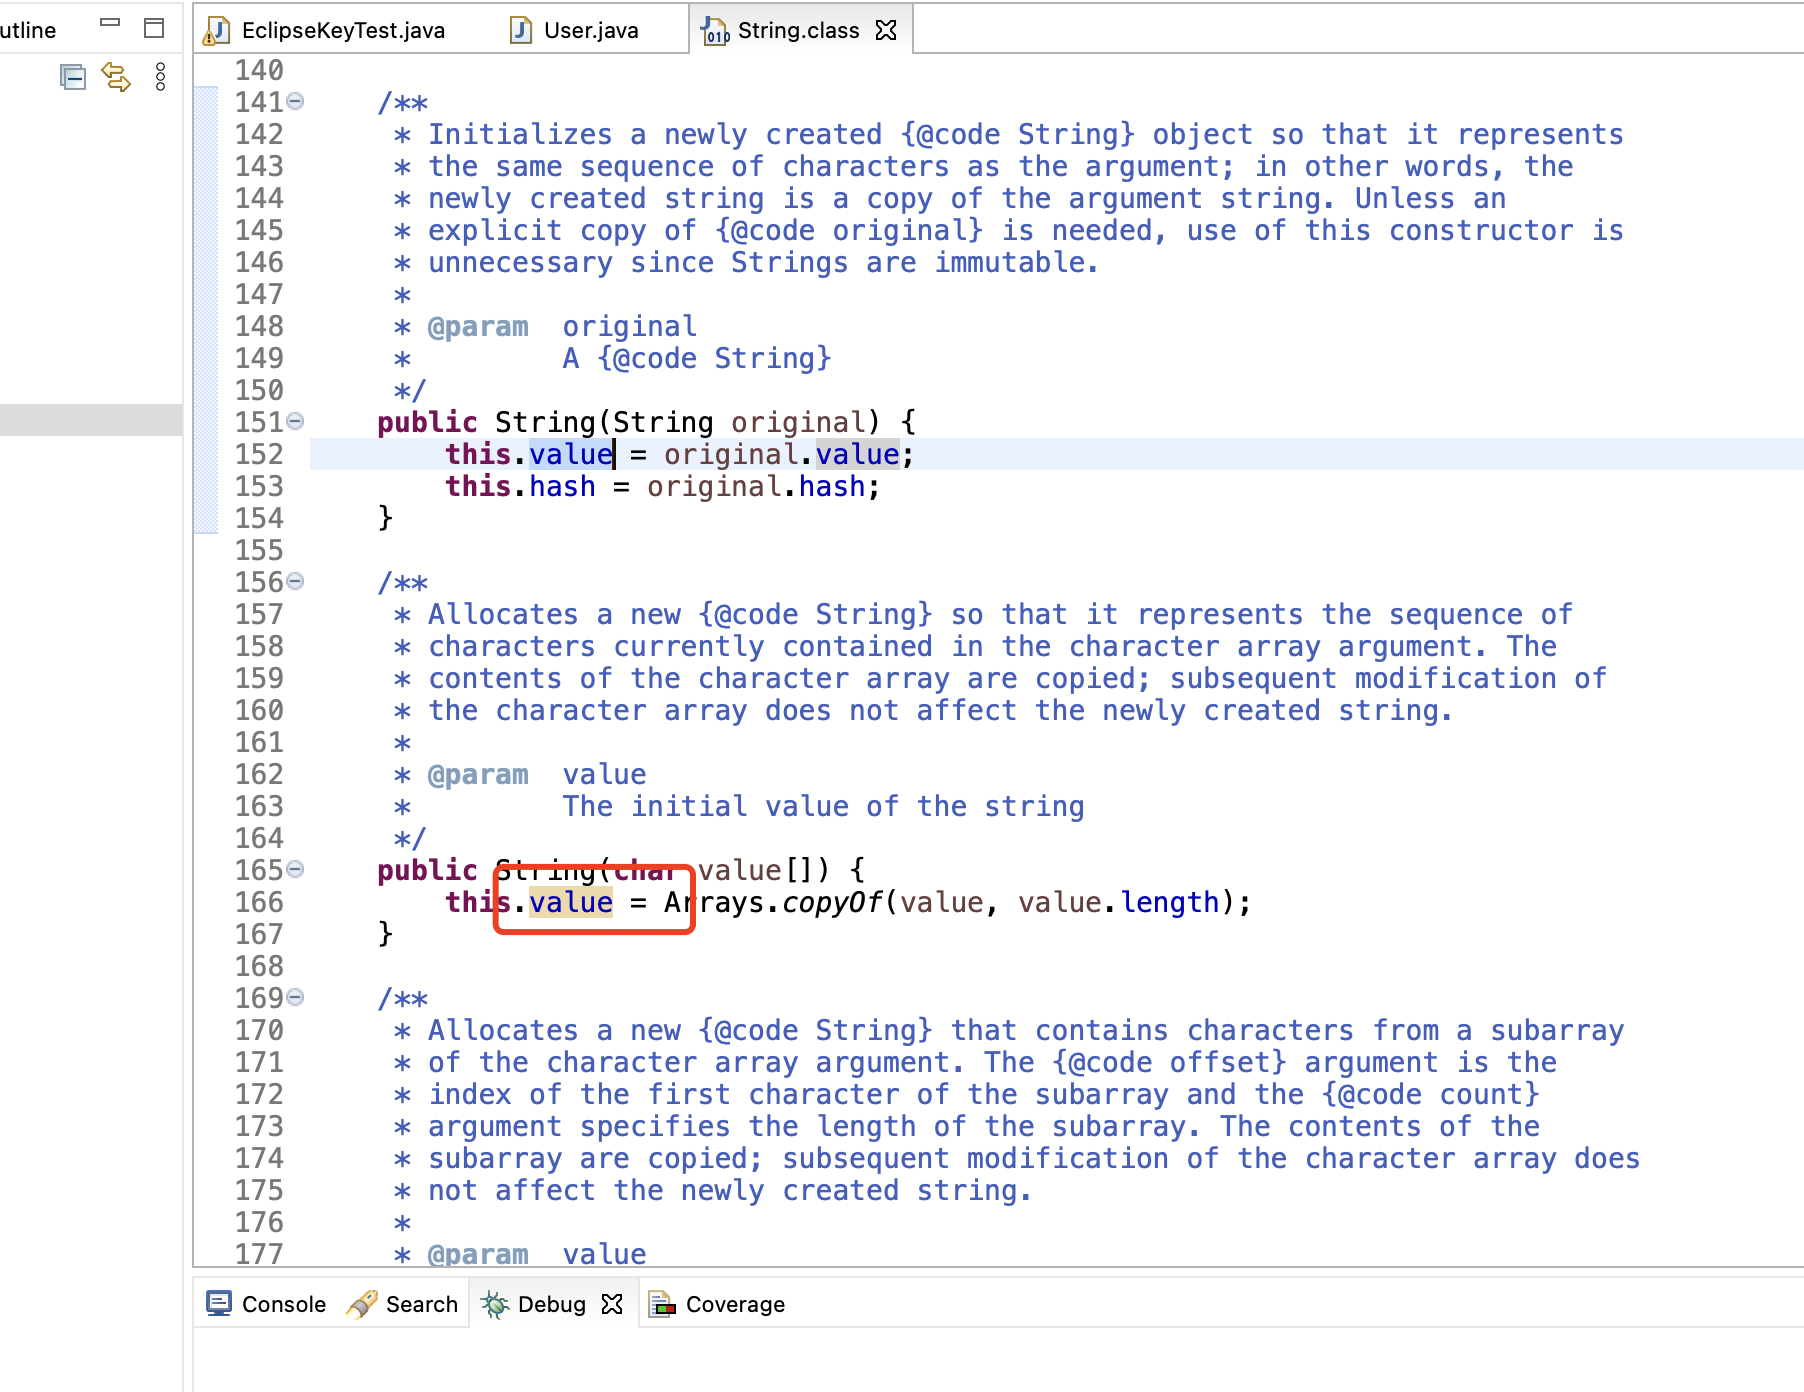This screenshot has height=1392, width=1804.
Task: Click the Collapse All icon in Outline panel
Action: [x=73, y=77]
